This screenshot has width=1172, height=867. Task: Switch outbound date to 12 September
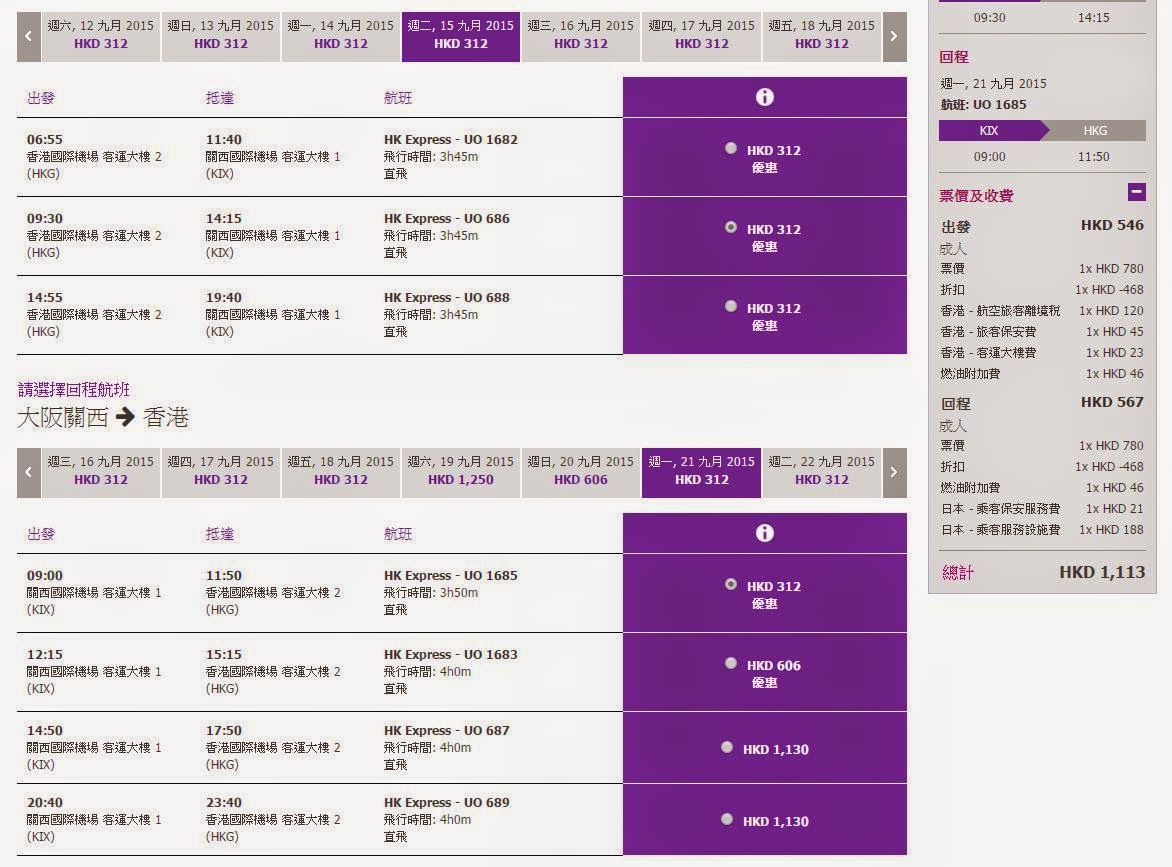(101, 35)
